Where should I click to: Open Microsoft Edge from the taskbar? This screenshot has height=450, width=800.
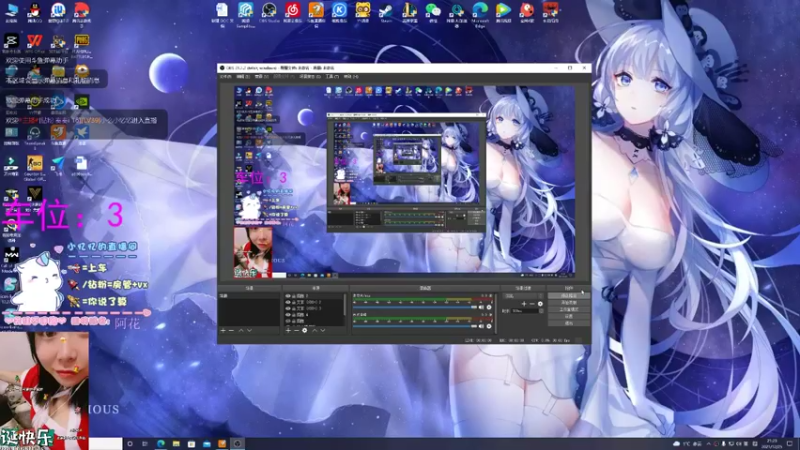click(161, 443)
